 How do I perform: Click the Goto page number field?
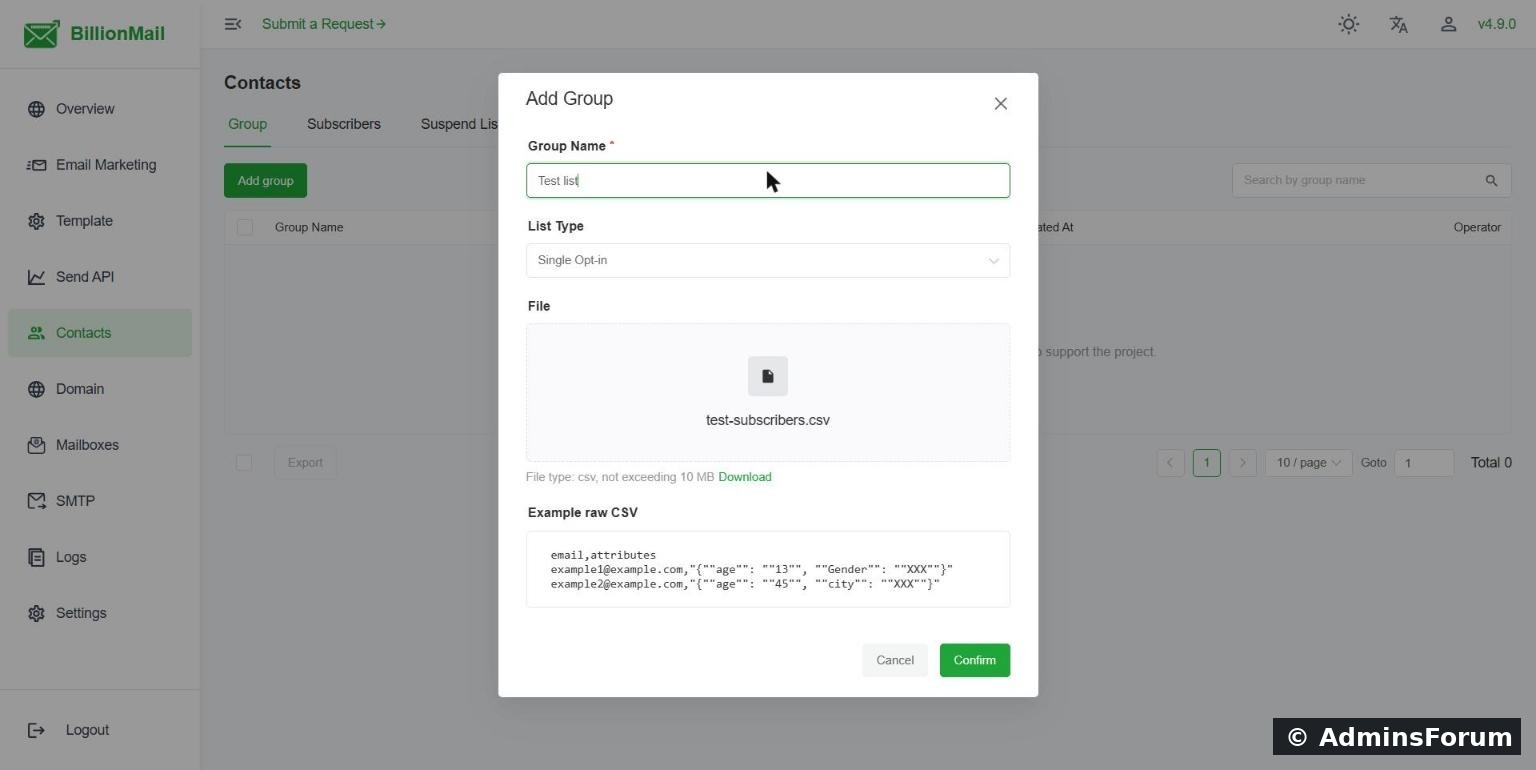point(1424,463)
